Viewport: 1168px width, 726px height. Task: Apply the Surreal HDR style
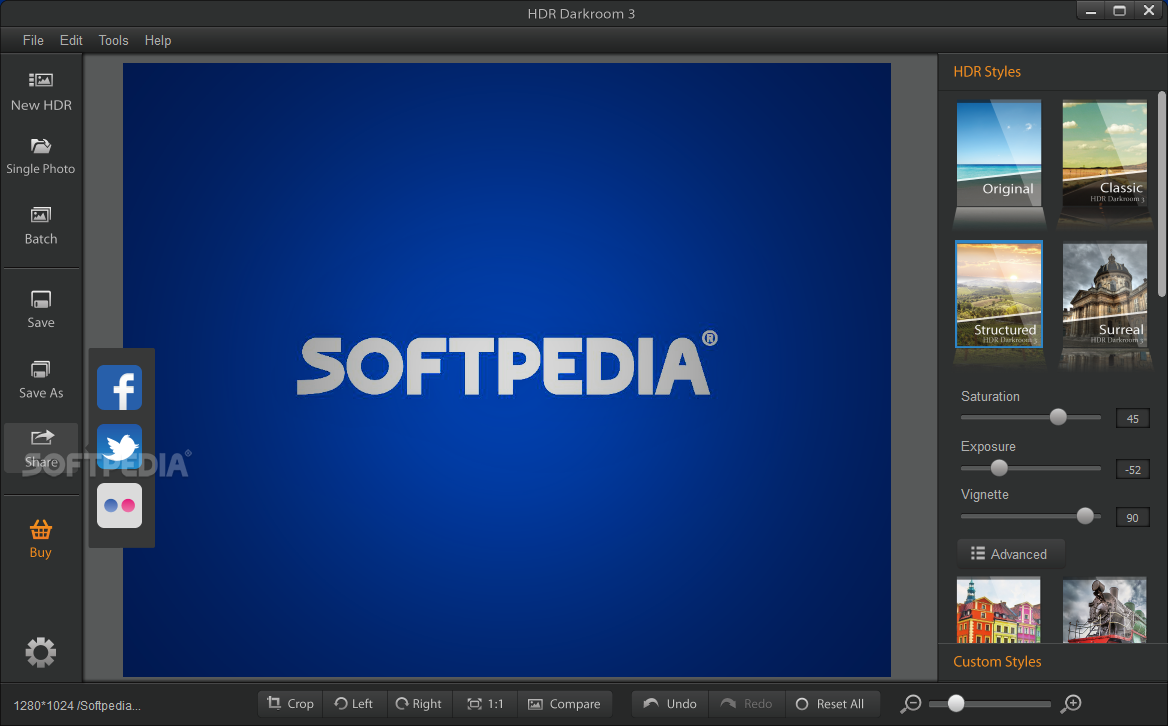pos(1105,294)
